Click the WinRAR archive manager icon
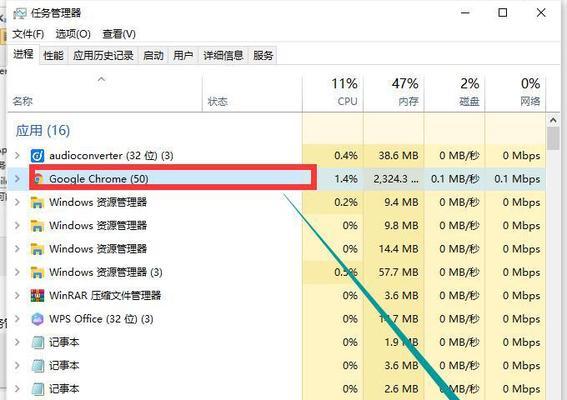Image resolution: width=567 pixels, height=400 pixels. (x=37, y=296)
